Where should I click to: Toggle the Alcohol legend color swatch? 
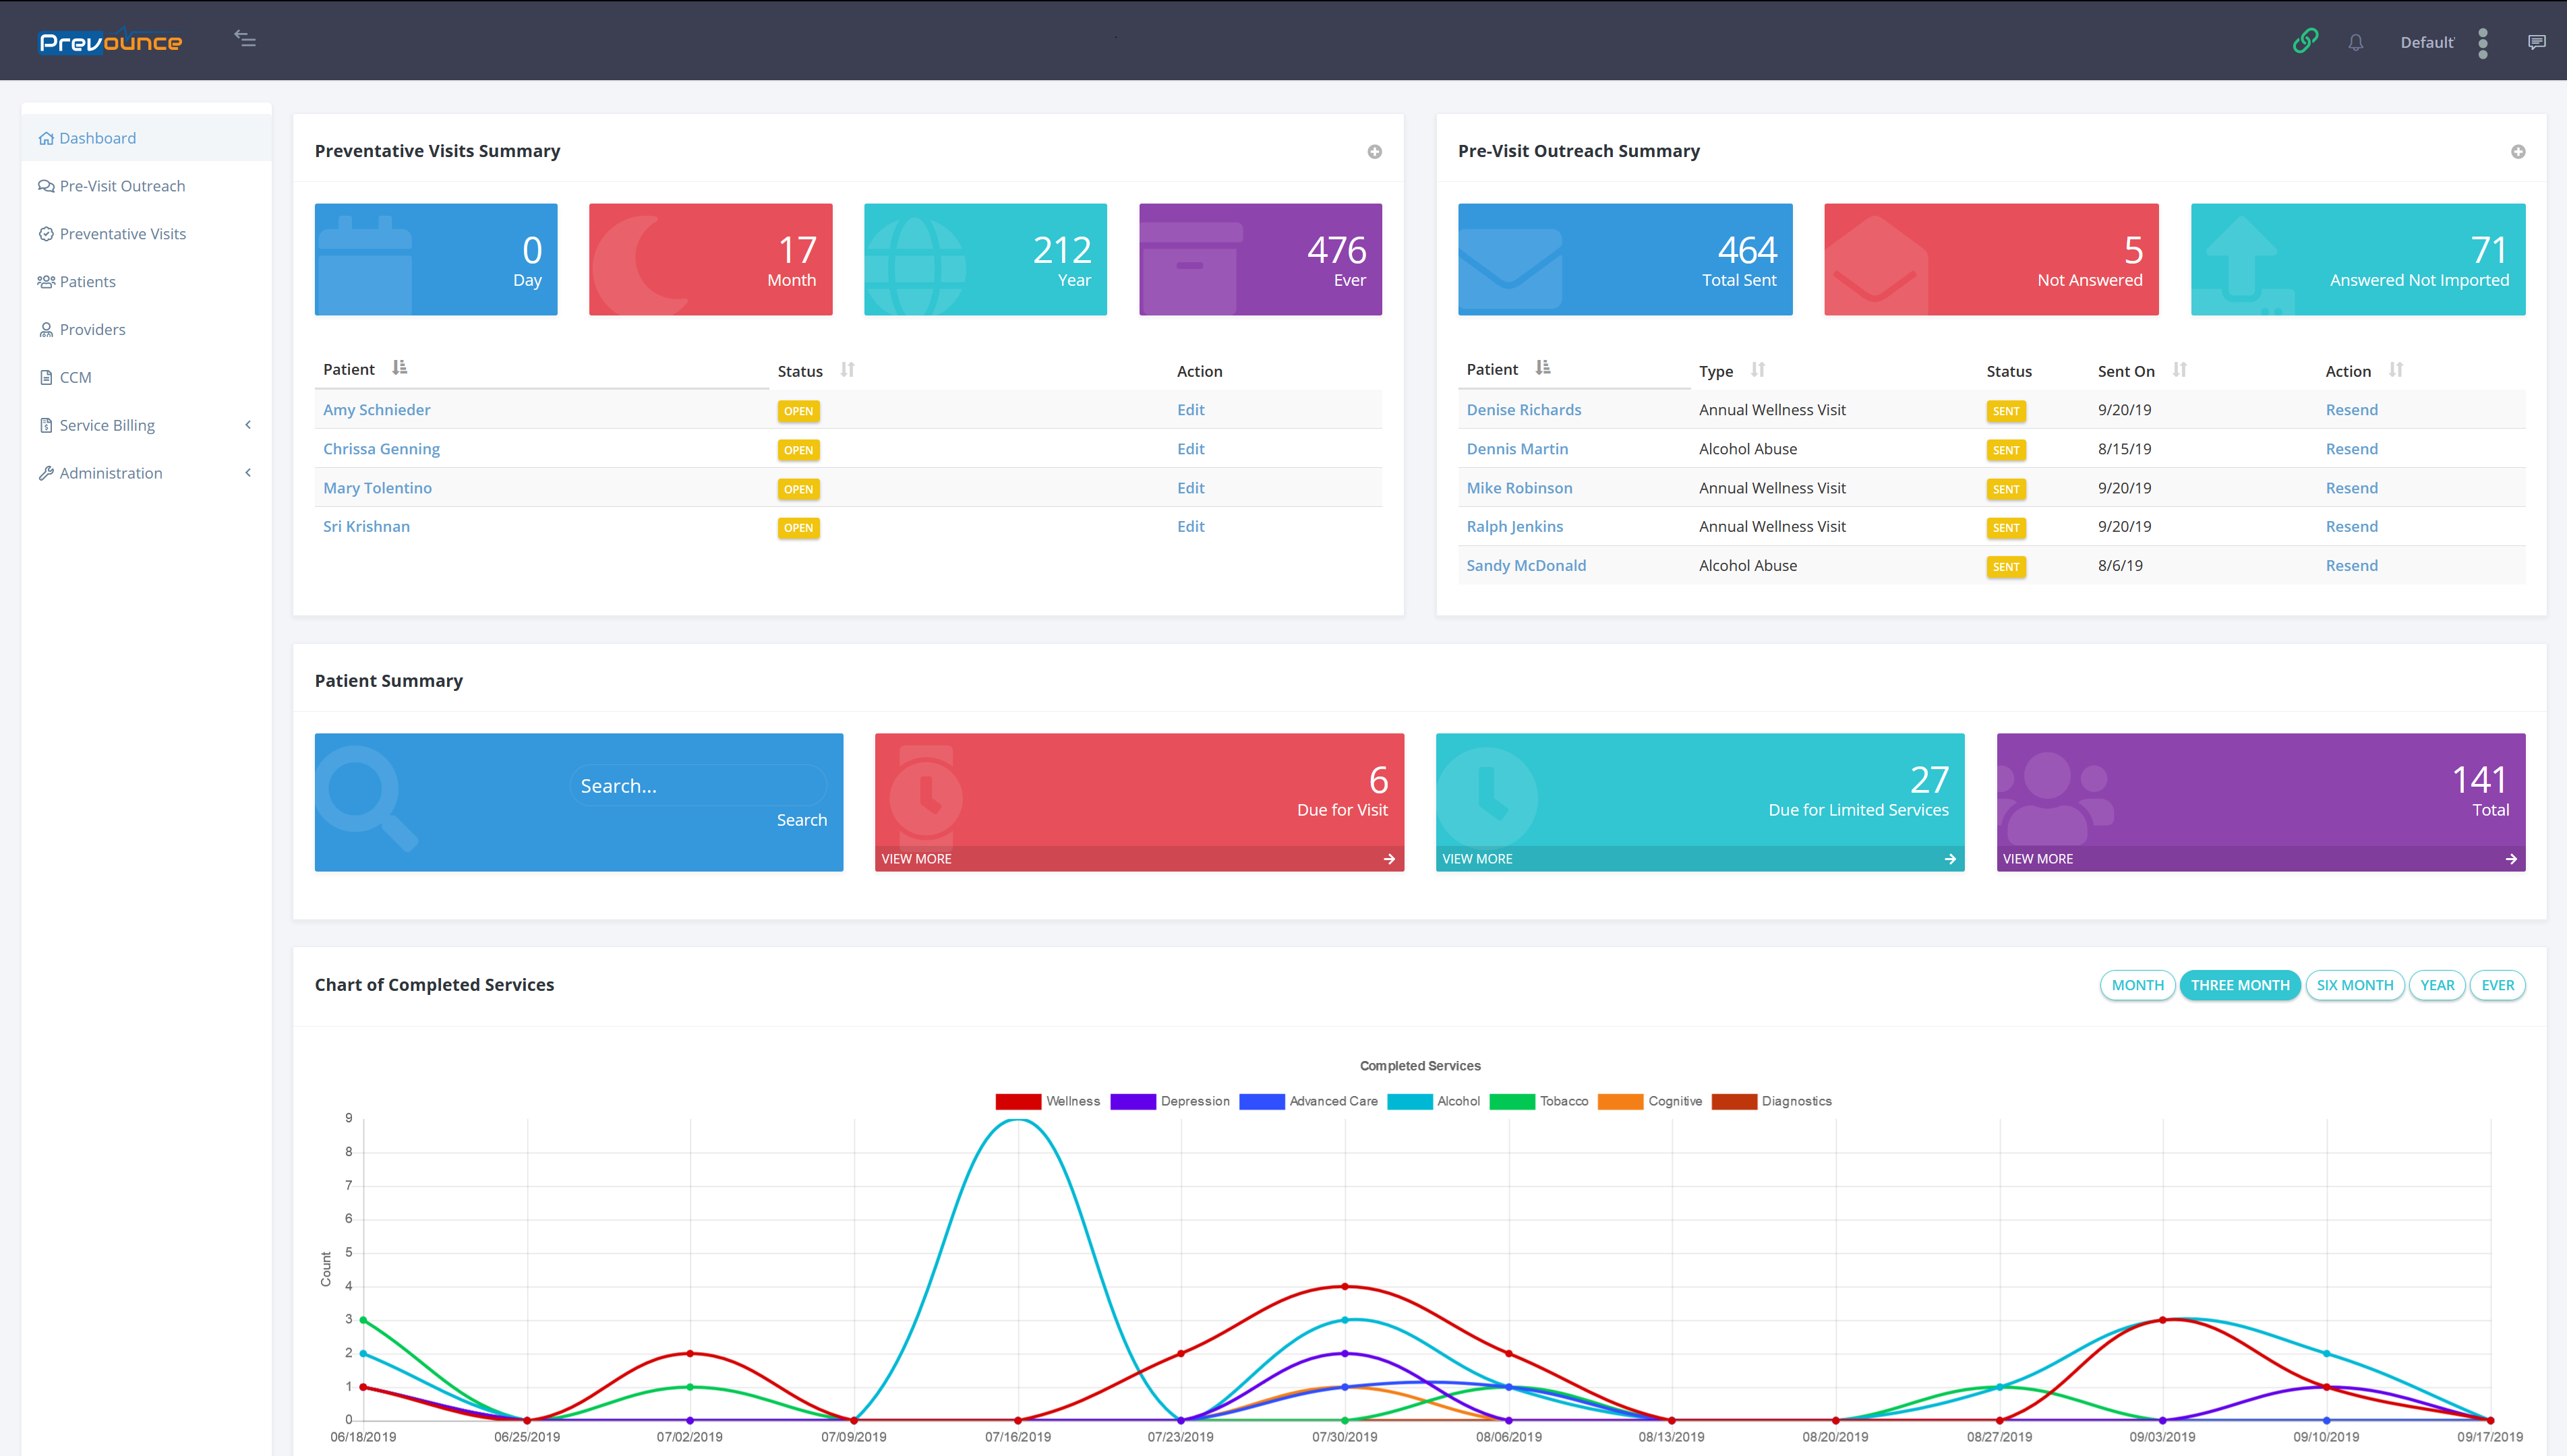click(1409, 1101)
